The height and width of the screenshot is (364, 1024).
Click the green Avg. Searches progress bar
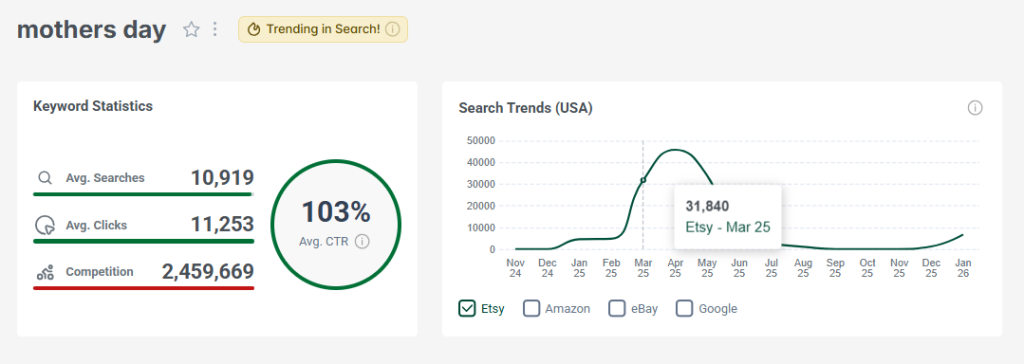point(143,194)
